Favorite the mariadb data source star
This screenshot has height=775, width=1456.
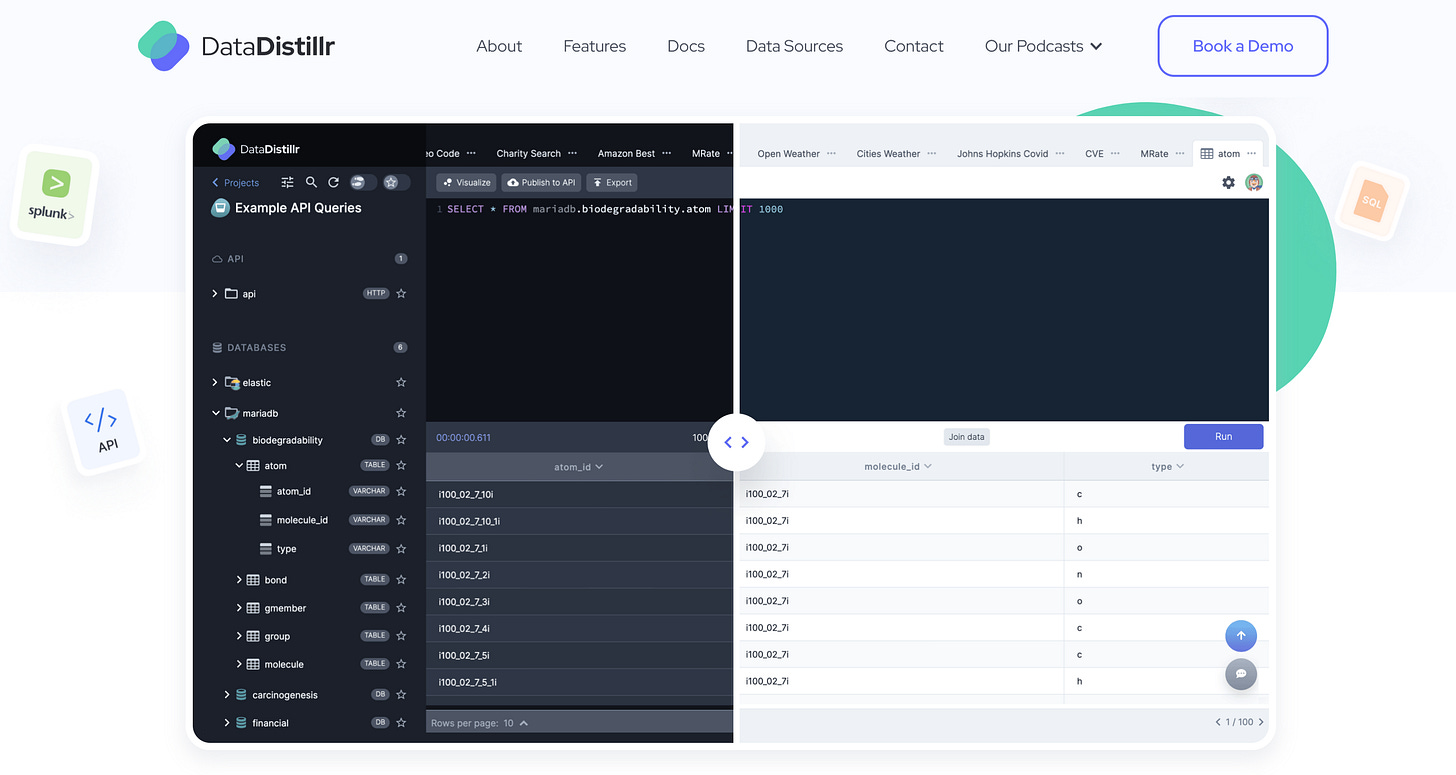click(401, 413)
